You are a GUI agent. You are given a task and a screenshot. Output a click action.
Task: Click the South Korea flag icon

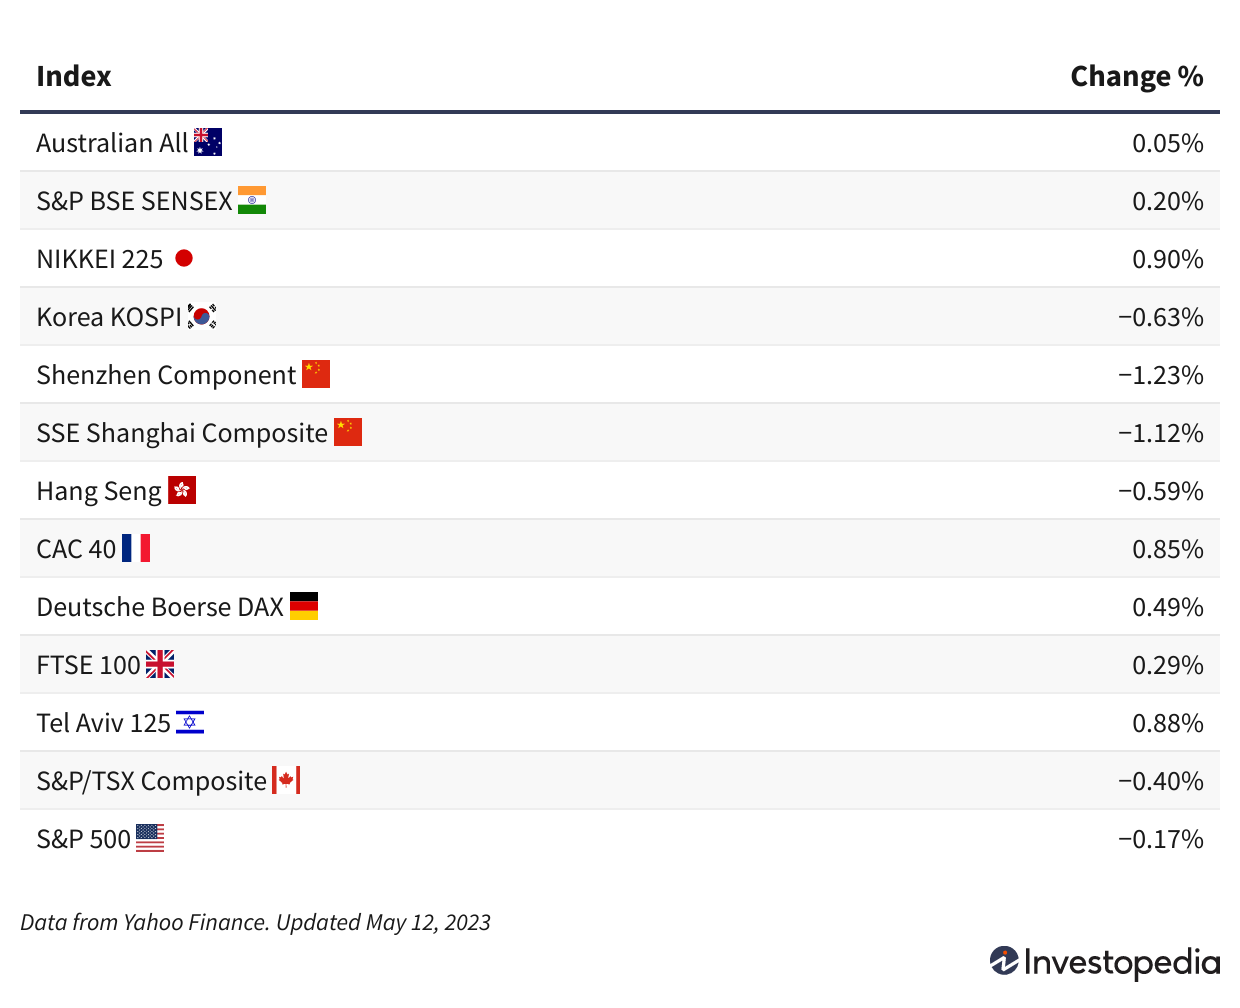(202, 317)
